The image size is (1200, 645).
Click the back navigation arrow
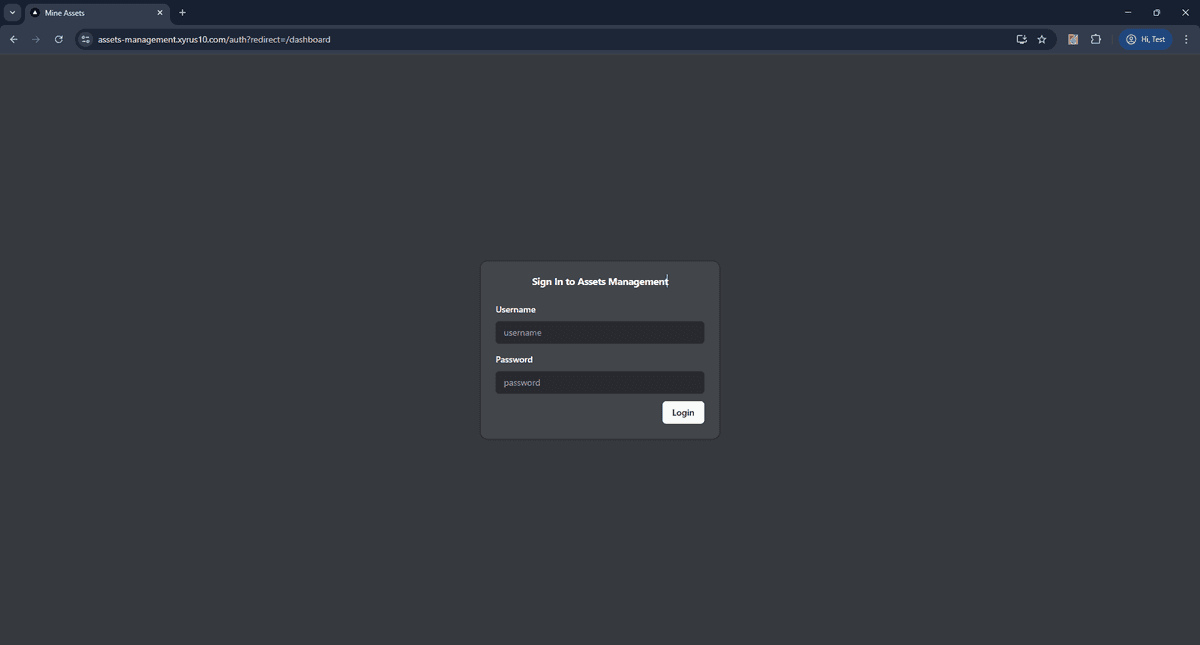click(13, 39)
